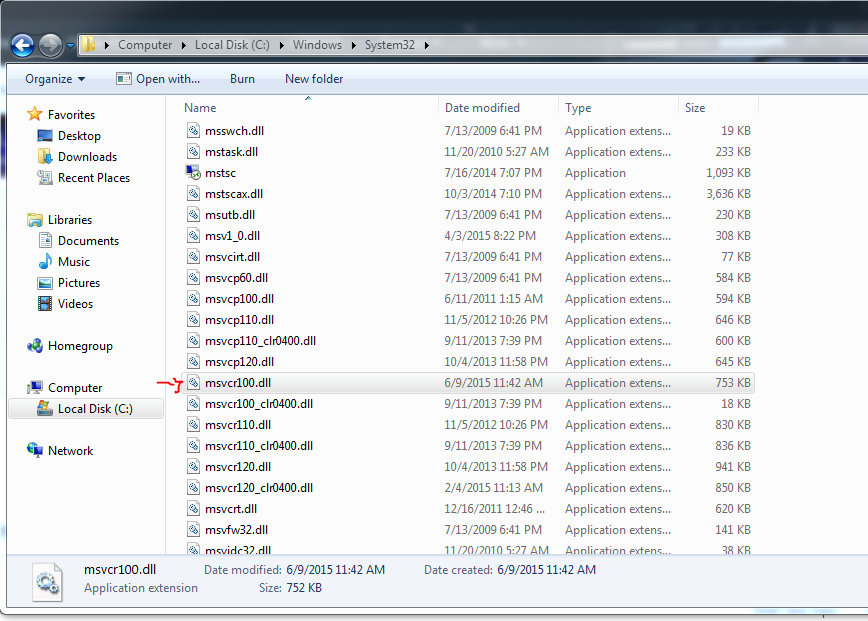Image resolution: width=868 pixels, height=621 pixels.
Task: Click Date created value in details pane
Action: (x=546, y=570)
